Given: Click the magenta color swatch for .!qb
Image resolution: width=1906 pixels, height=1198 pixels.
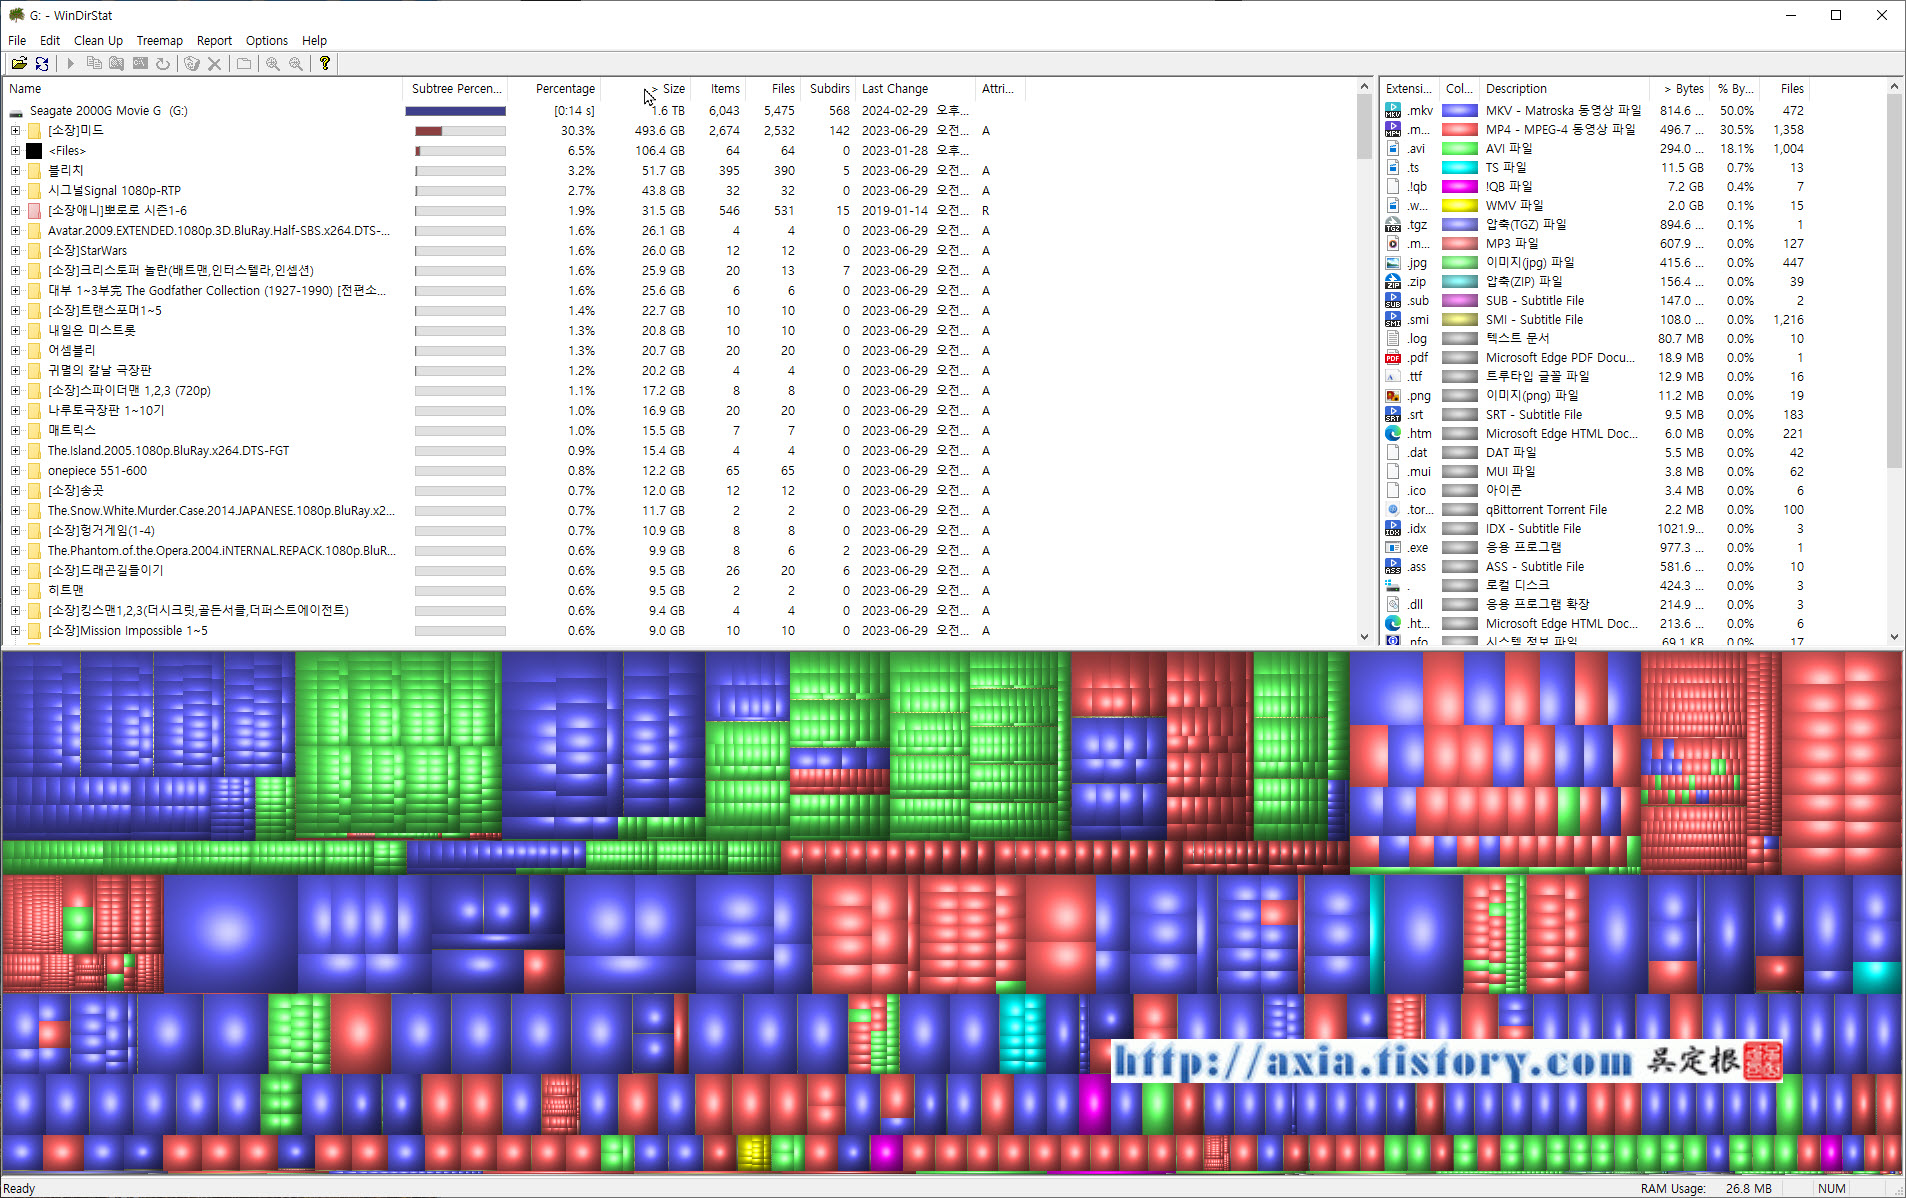Looking at the screenshot, I should (x=1460, y=187).
